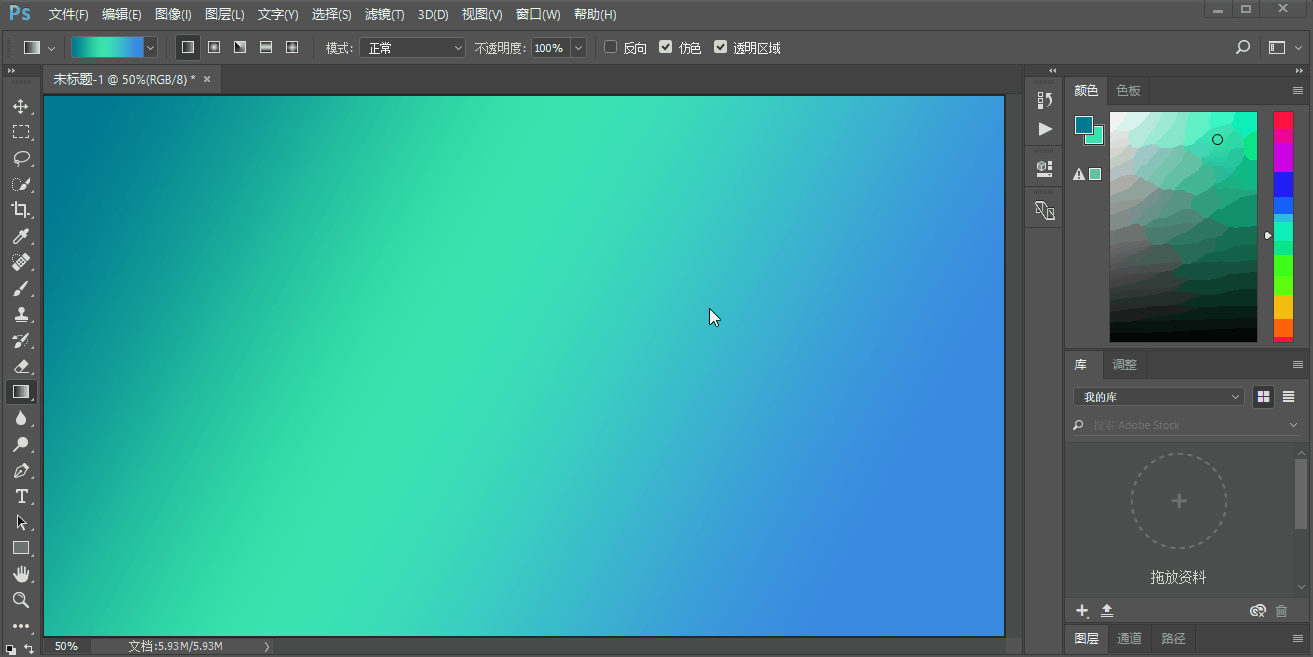The width and height of the screenshot is (1313, 657).
Task: Open the 滤镜(T) menu
Action: [385, 15]
